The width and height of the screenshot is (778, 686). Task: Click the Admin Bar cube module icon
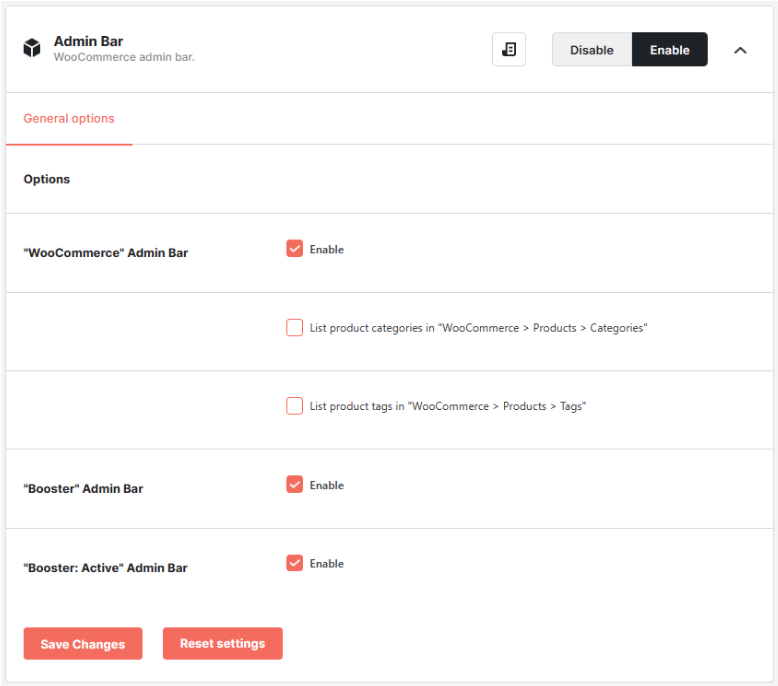pyautogui.click(x=32, y=48)
